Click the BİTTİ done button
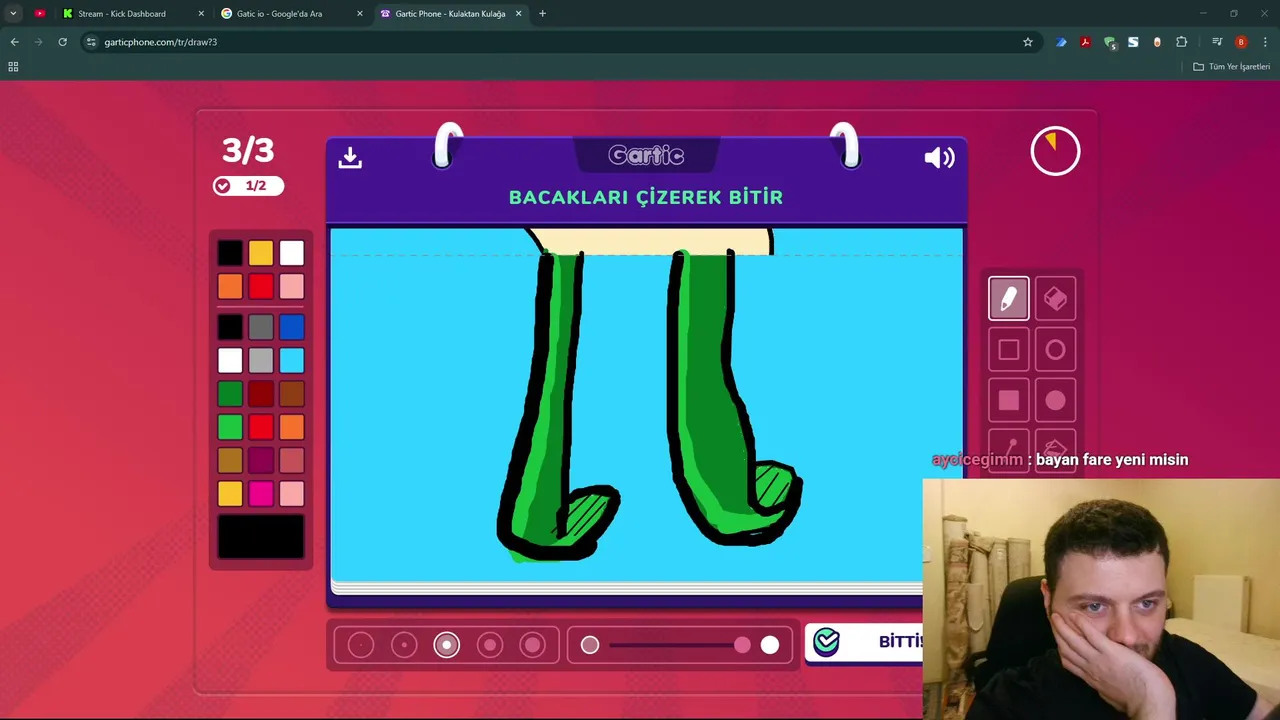 tap(864, 642)
